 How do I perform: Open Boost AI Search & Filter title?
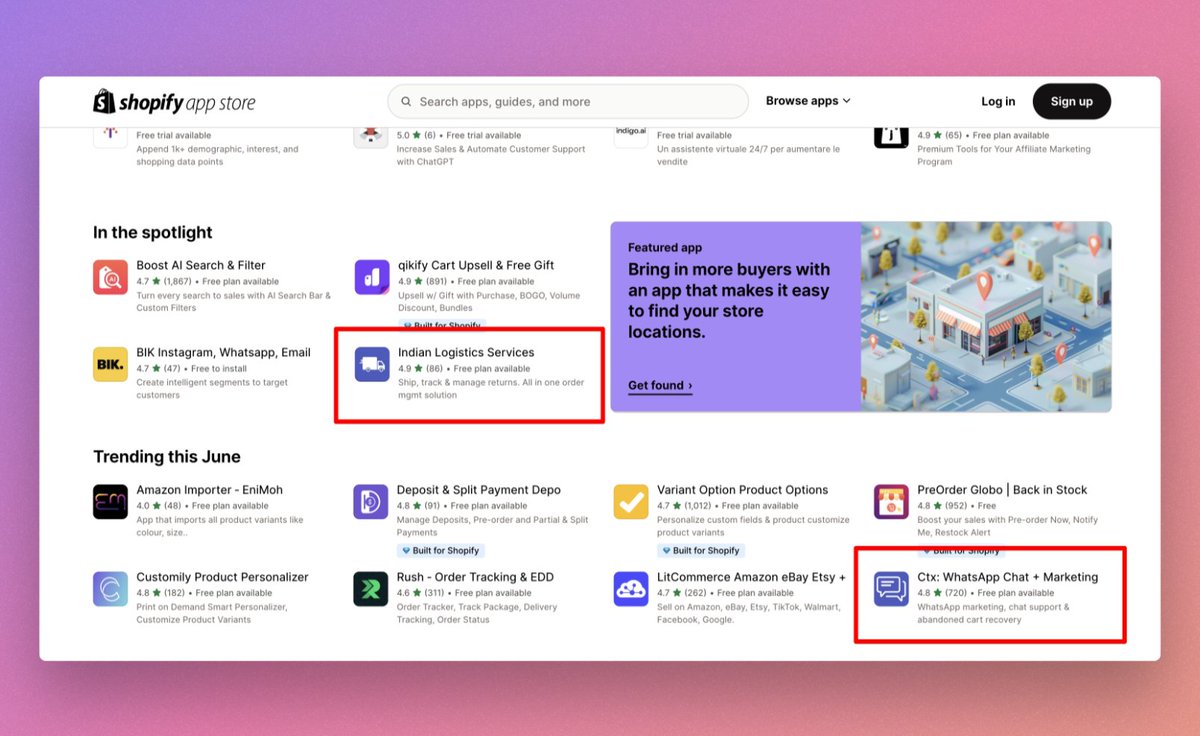point(201,265)
